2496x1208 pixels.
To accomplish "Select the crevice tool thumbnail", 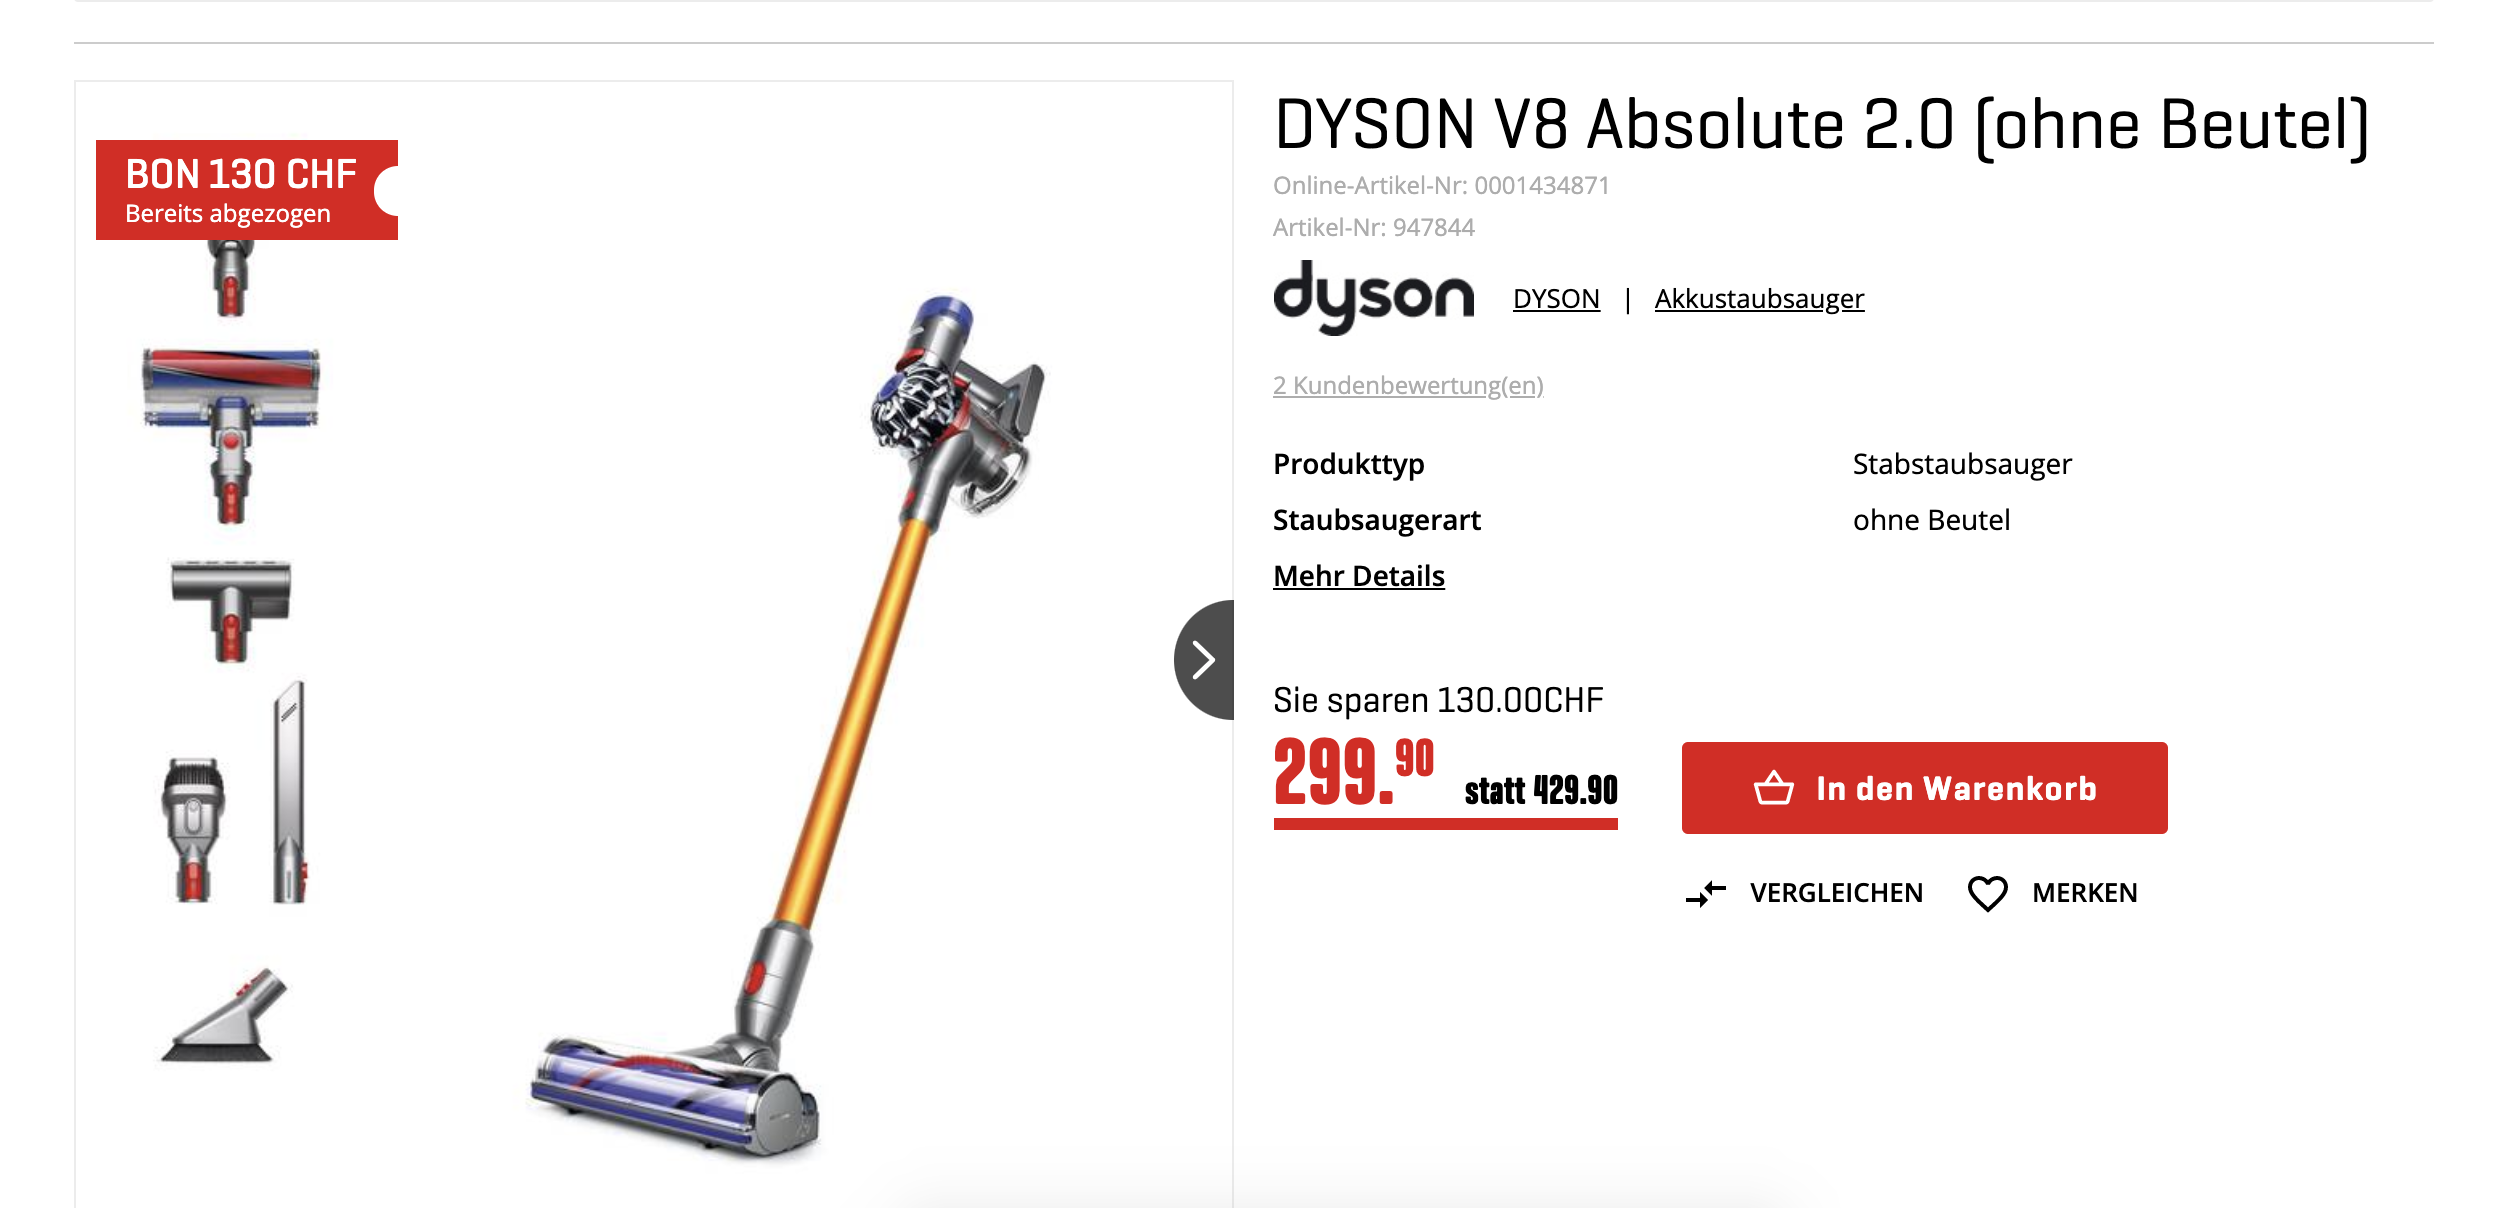I will click(x=290, y=792).
